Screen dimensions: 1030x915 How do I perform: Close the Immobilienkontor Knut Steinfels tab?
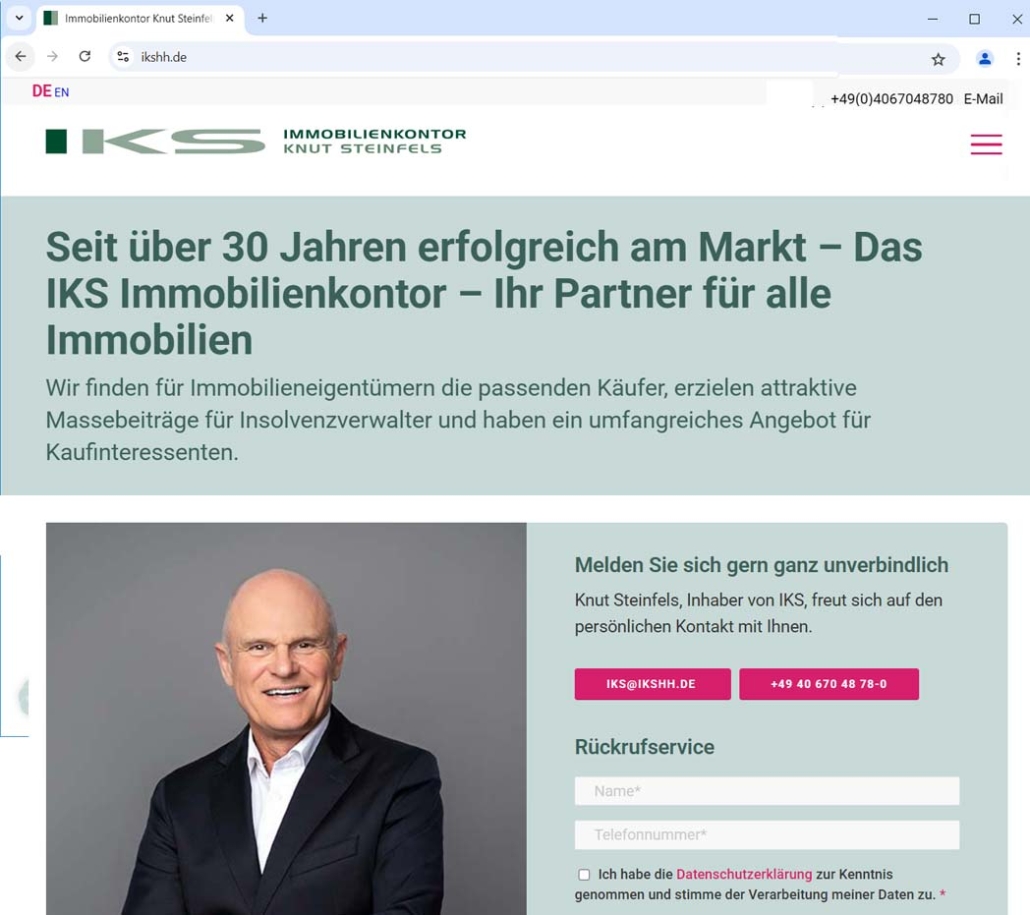click(229, 18)
